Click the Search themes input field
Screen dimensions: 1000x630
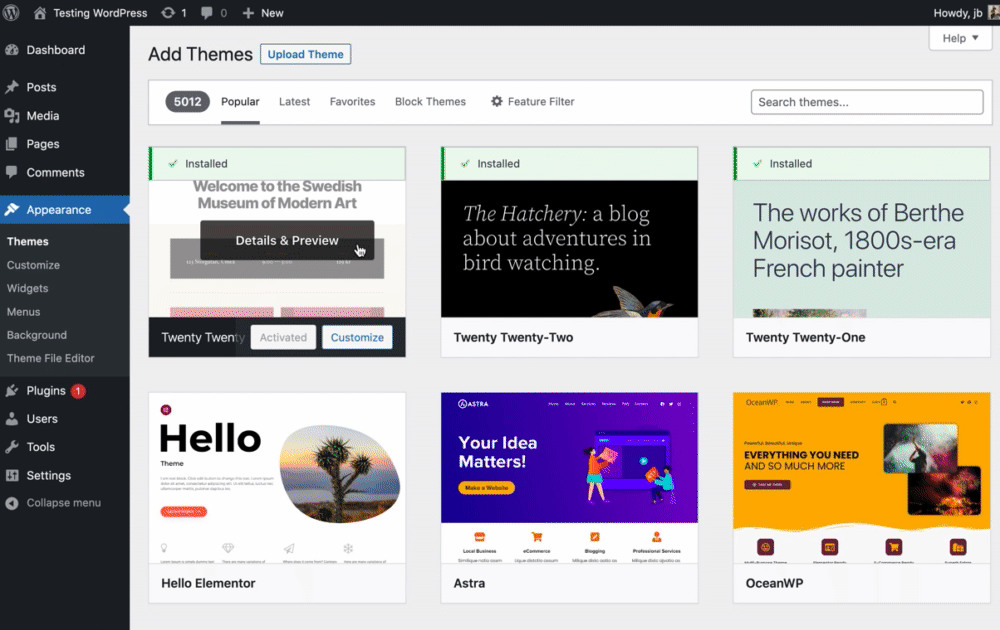(x=866, y=101)
